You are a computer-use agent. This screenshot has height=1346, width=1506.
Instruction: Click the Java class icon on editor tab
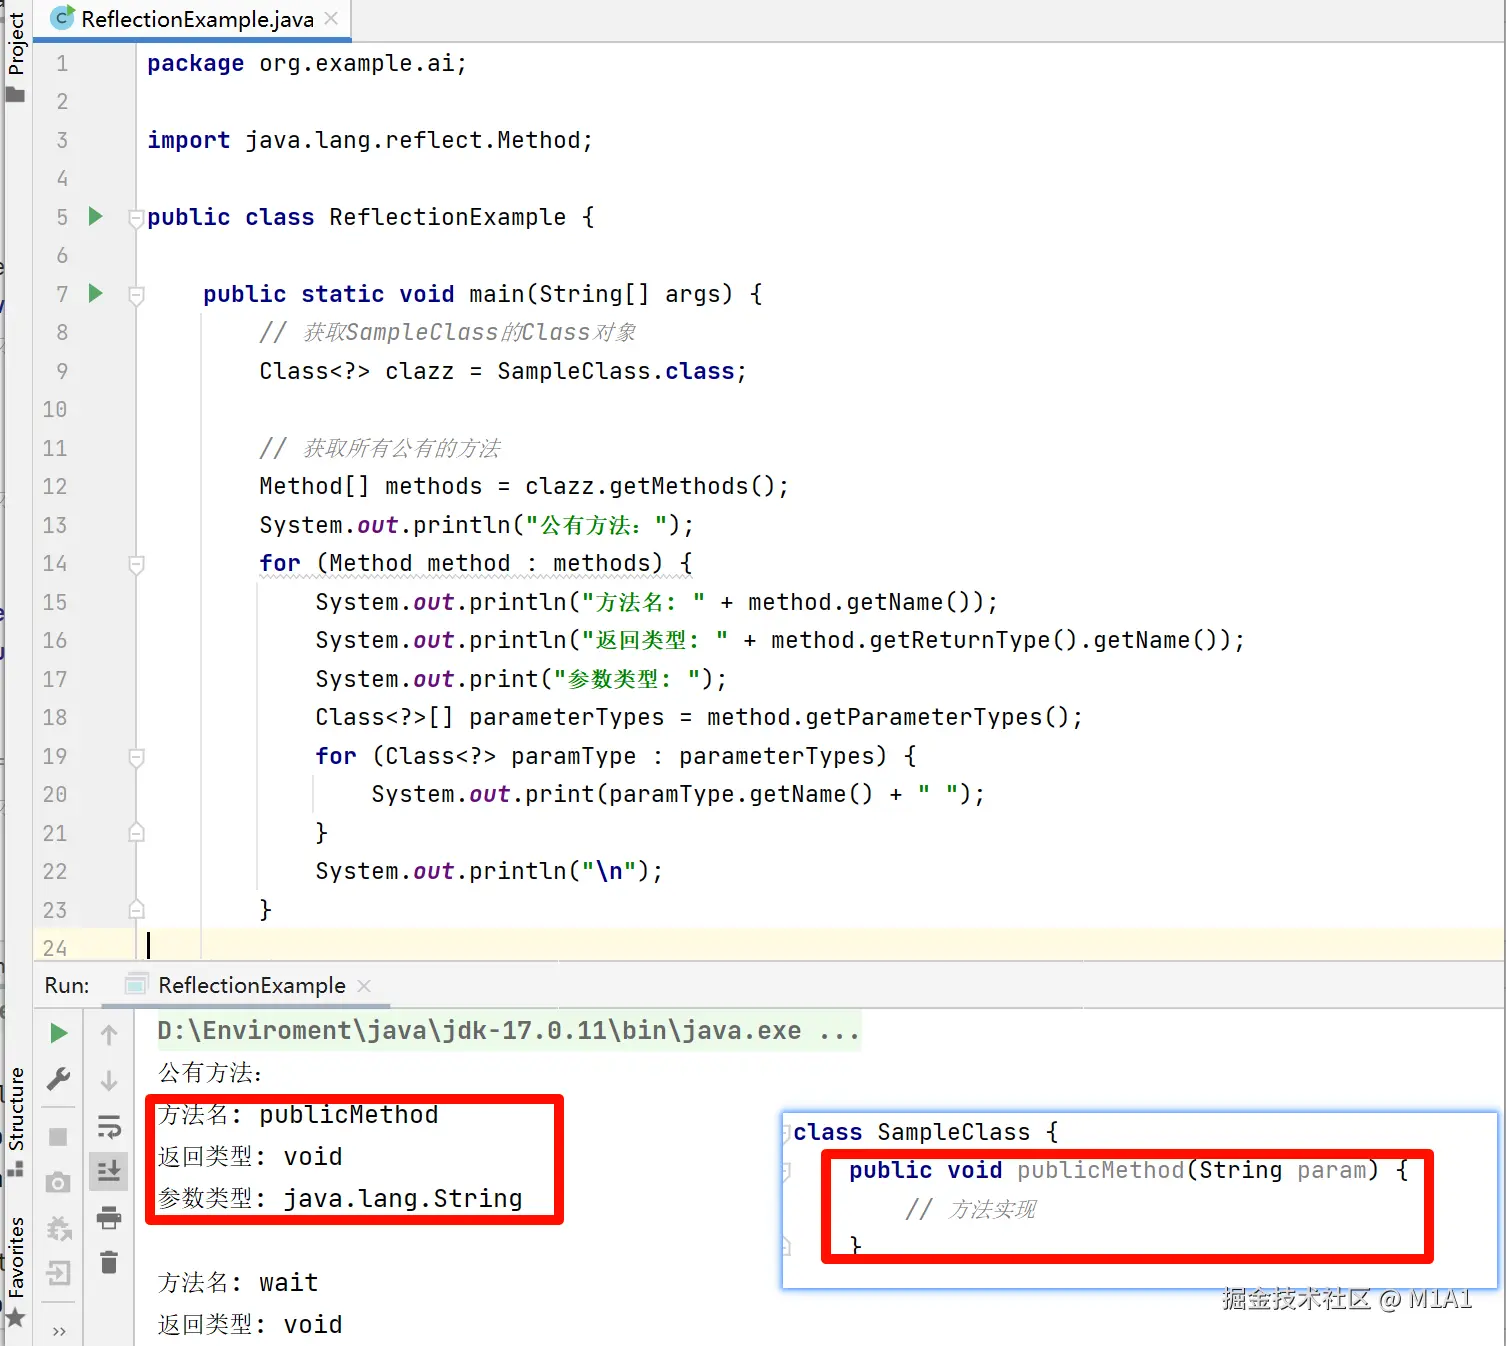coord(62,18)
